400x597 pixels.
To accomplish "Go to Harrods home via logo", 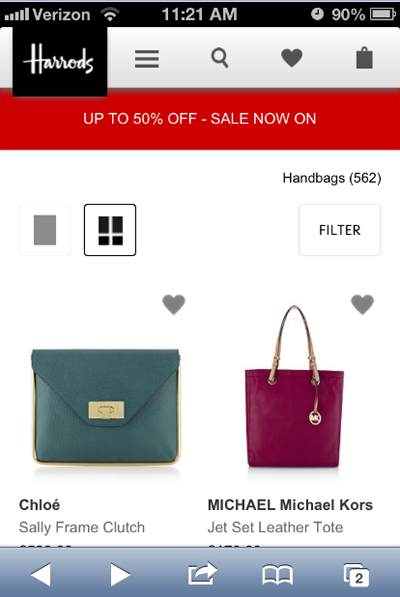I will click(x=60, y=61).
